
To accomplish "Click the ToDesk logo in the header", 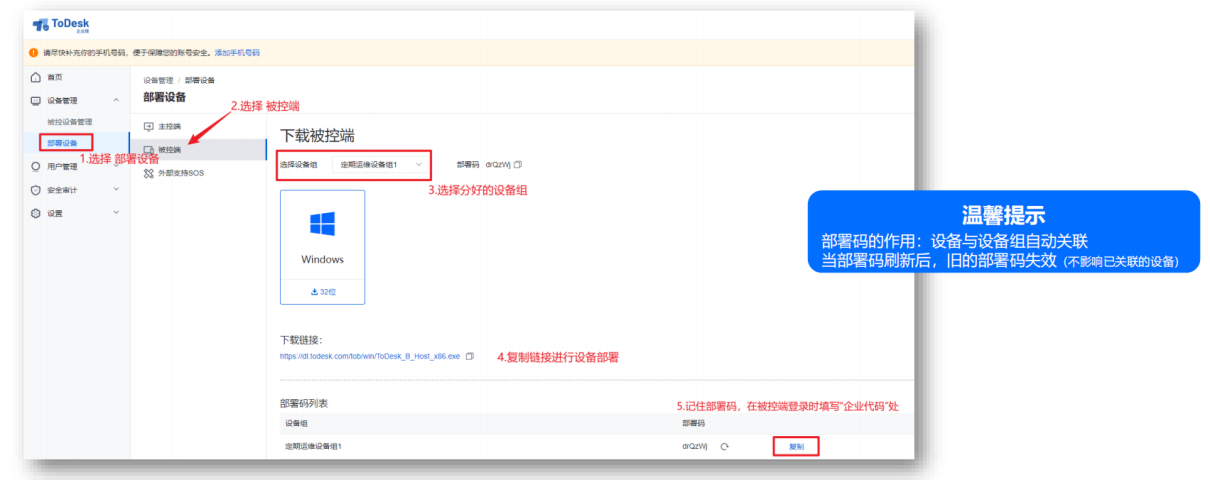I will 59,25.
